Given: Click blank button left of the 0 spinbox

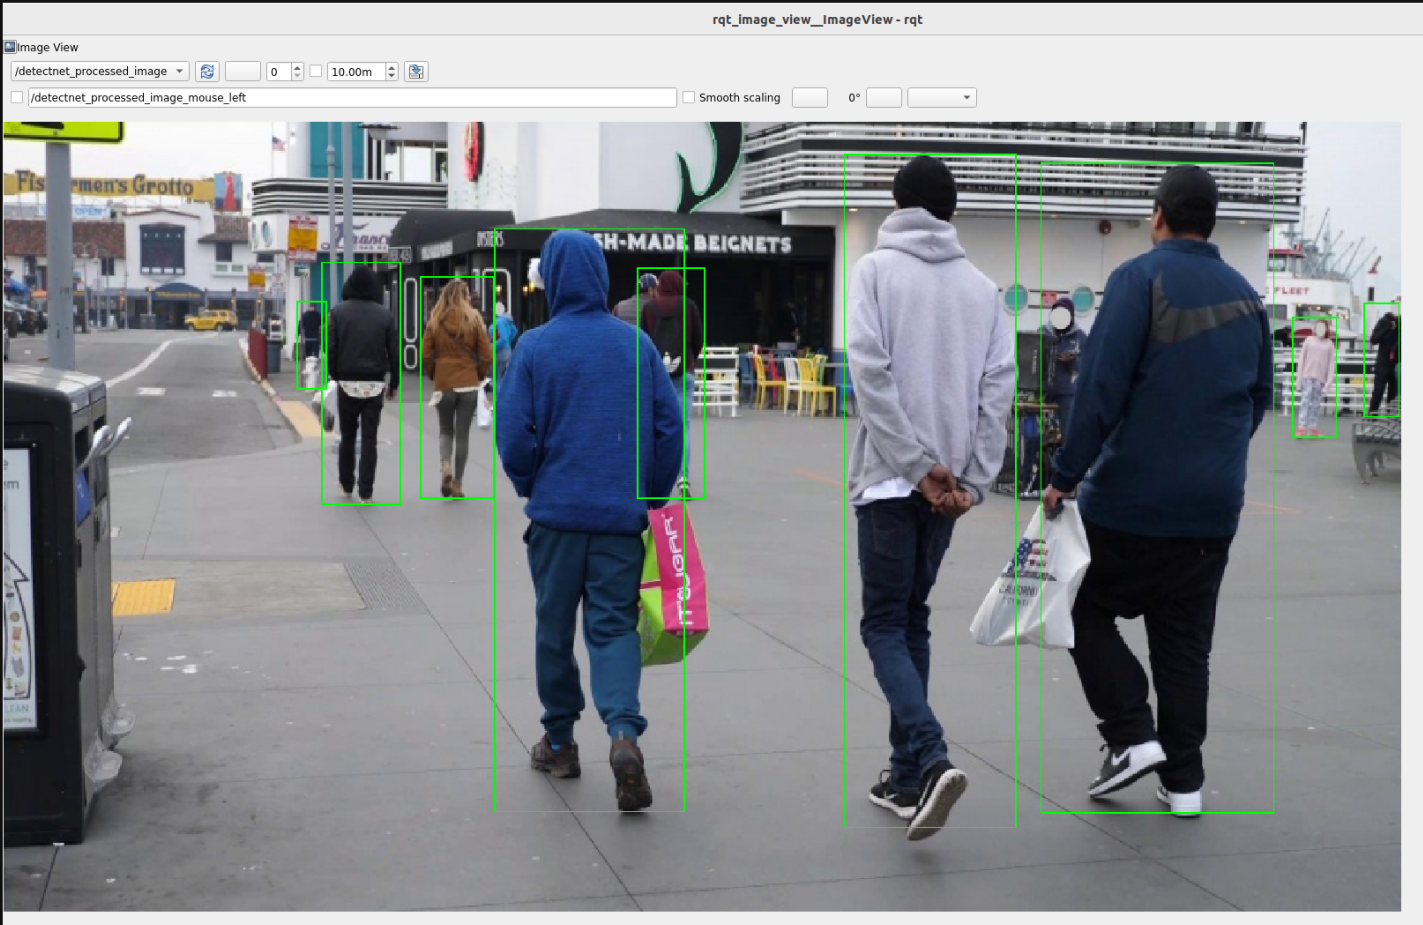Looking at the screenshot, I should [242, 71].
